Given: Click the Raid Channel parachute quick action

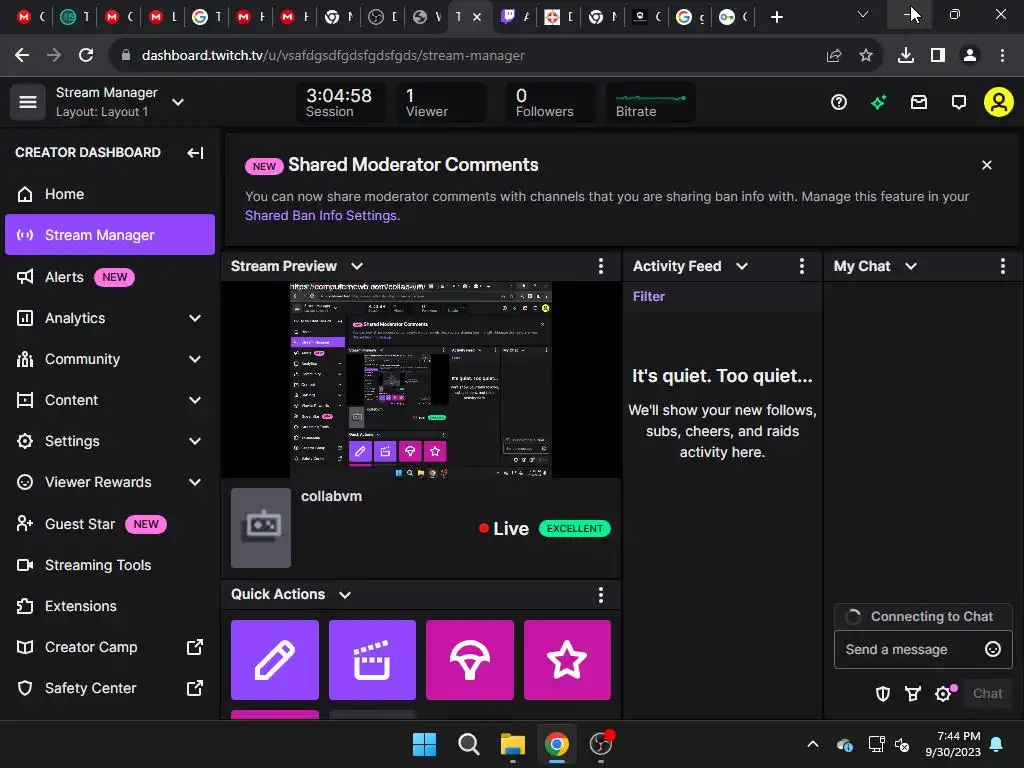Looking at the screenshot, I should click(x=470, y=660).
